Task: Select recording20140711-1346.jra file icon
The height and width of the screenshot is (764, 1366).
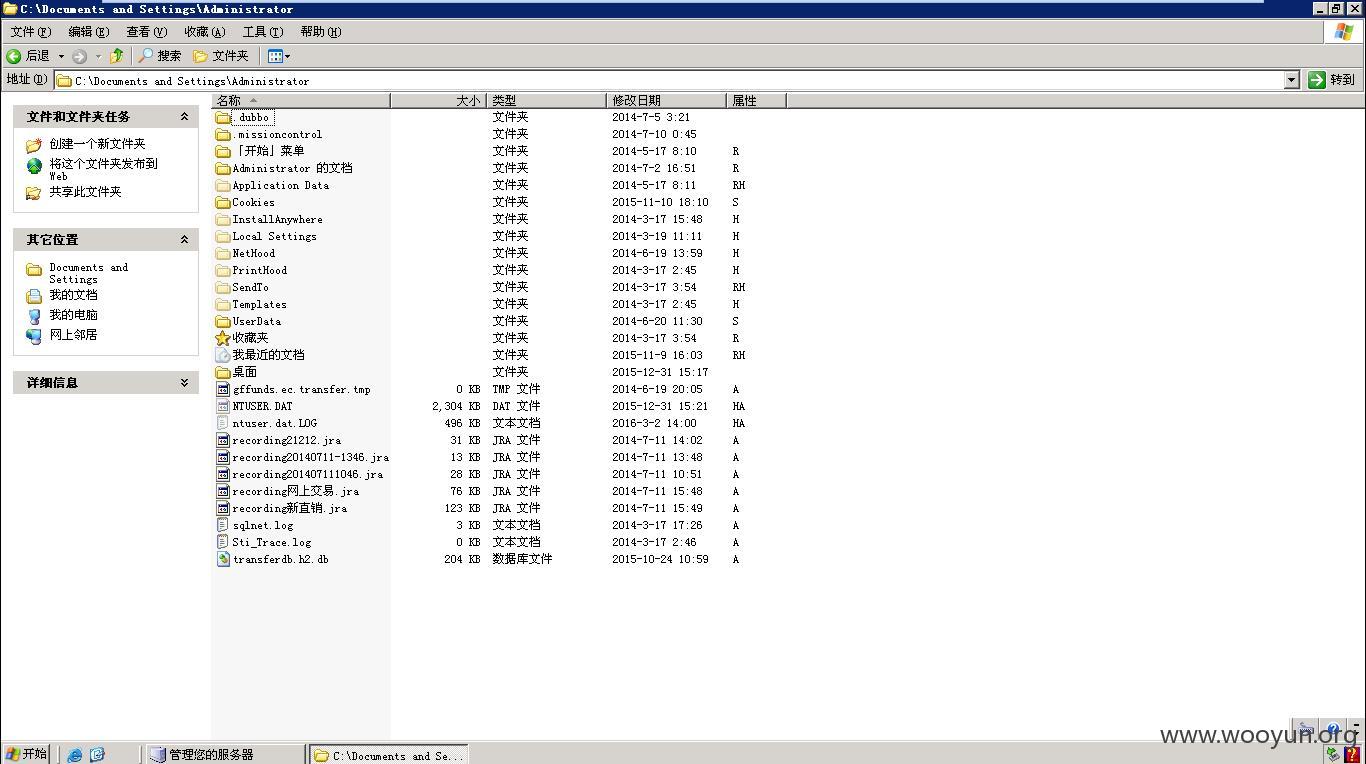Action: [223, 457]
